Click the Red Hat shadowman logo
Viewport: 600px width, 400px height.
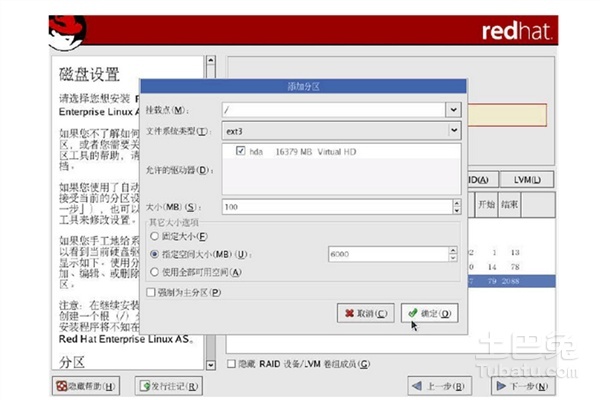[x=67, y=33]
